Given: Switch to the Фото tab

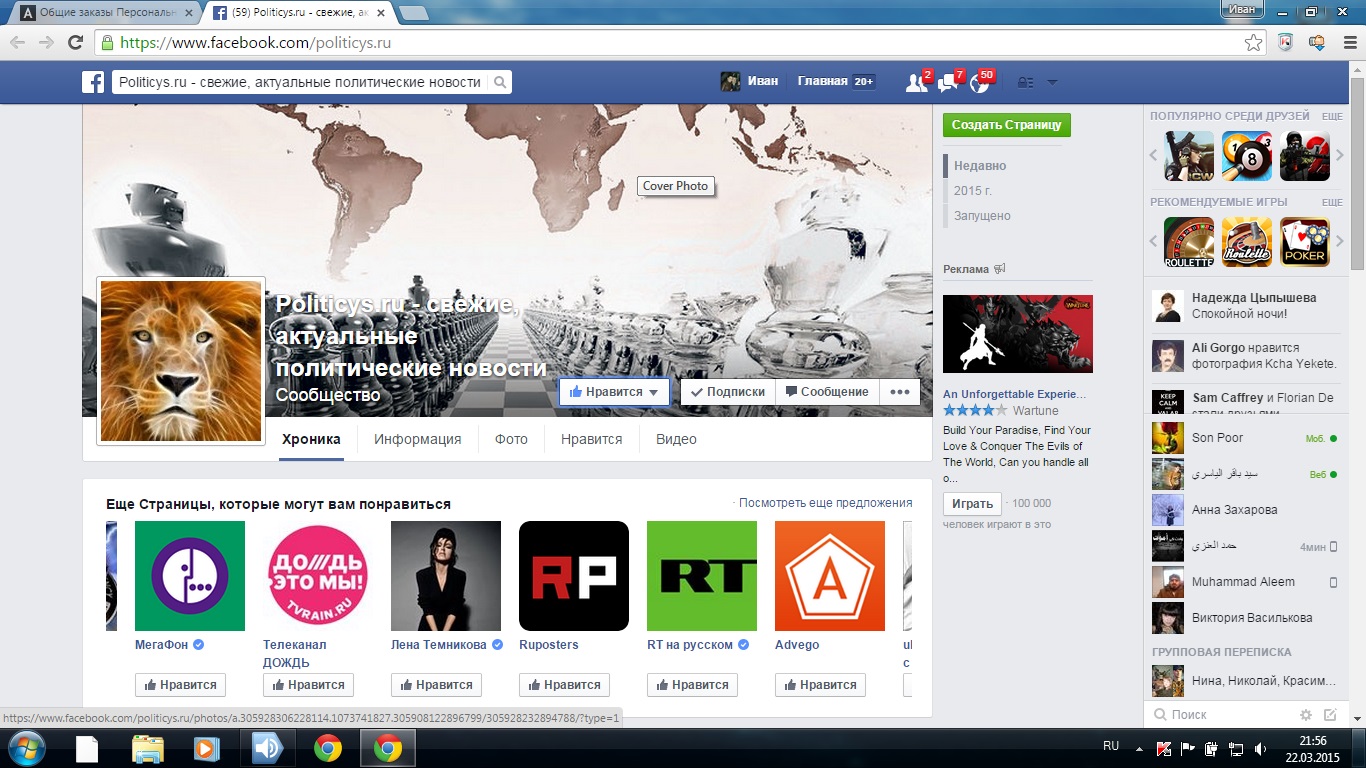Looking at the screenshot, I should click(511, 439).
